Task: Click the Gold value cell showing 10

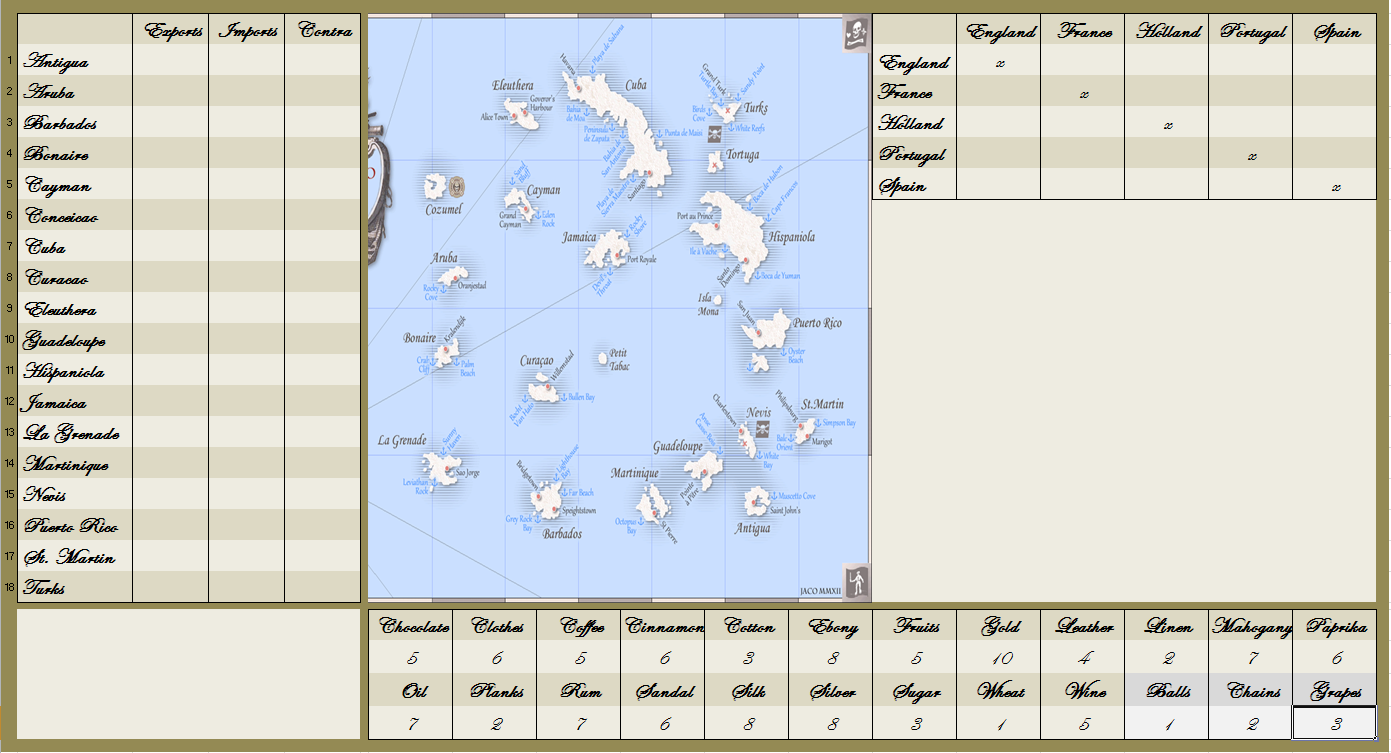Action: (x=999, y=657)
